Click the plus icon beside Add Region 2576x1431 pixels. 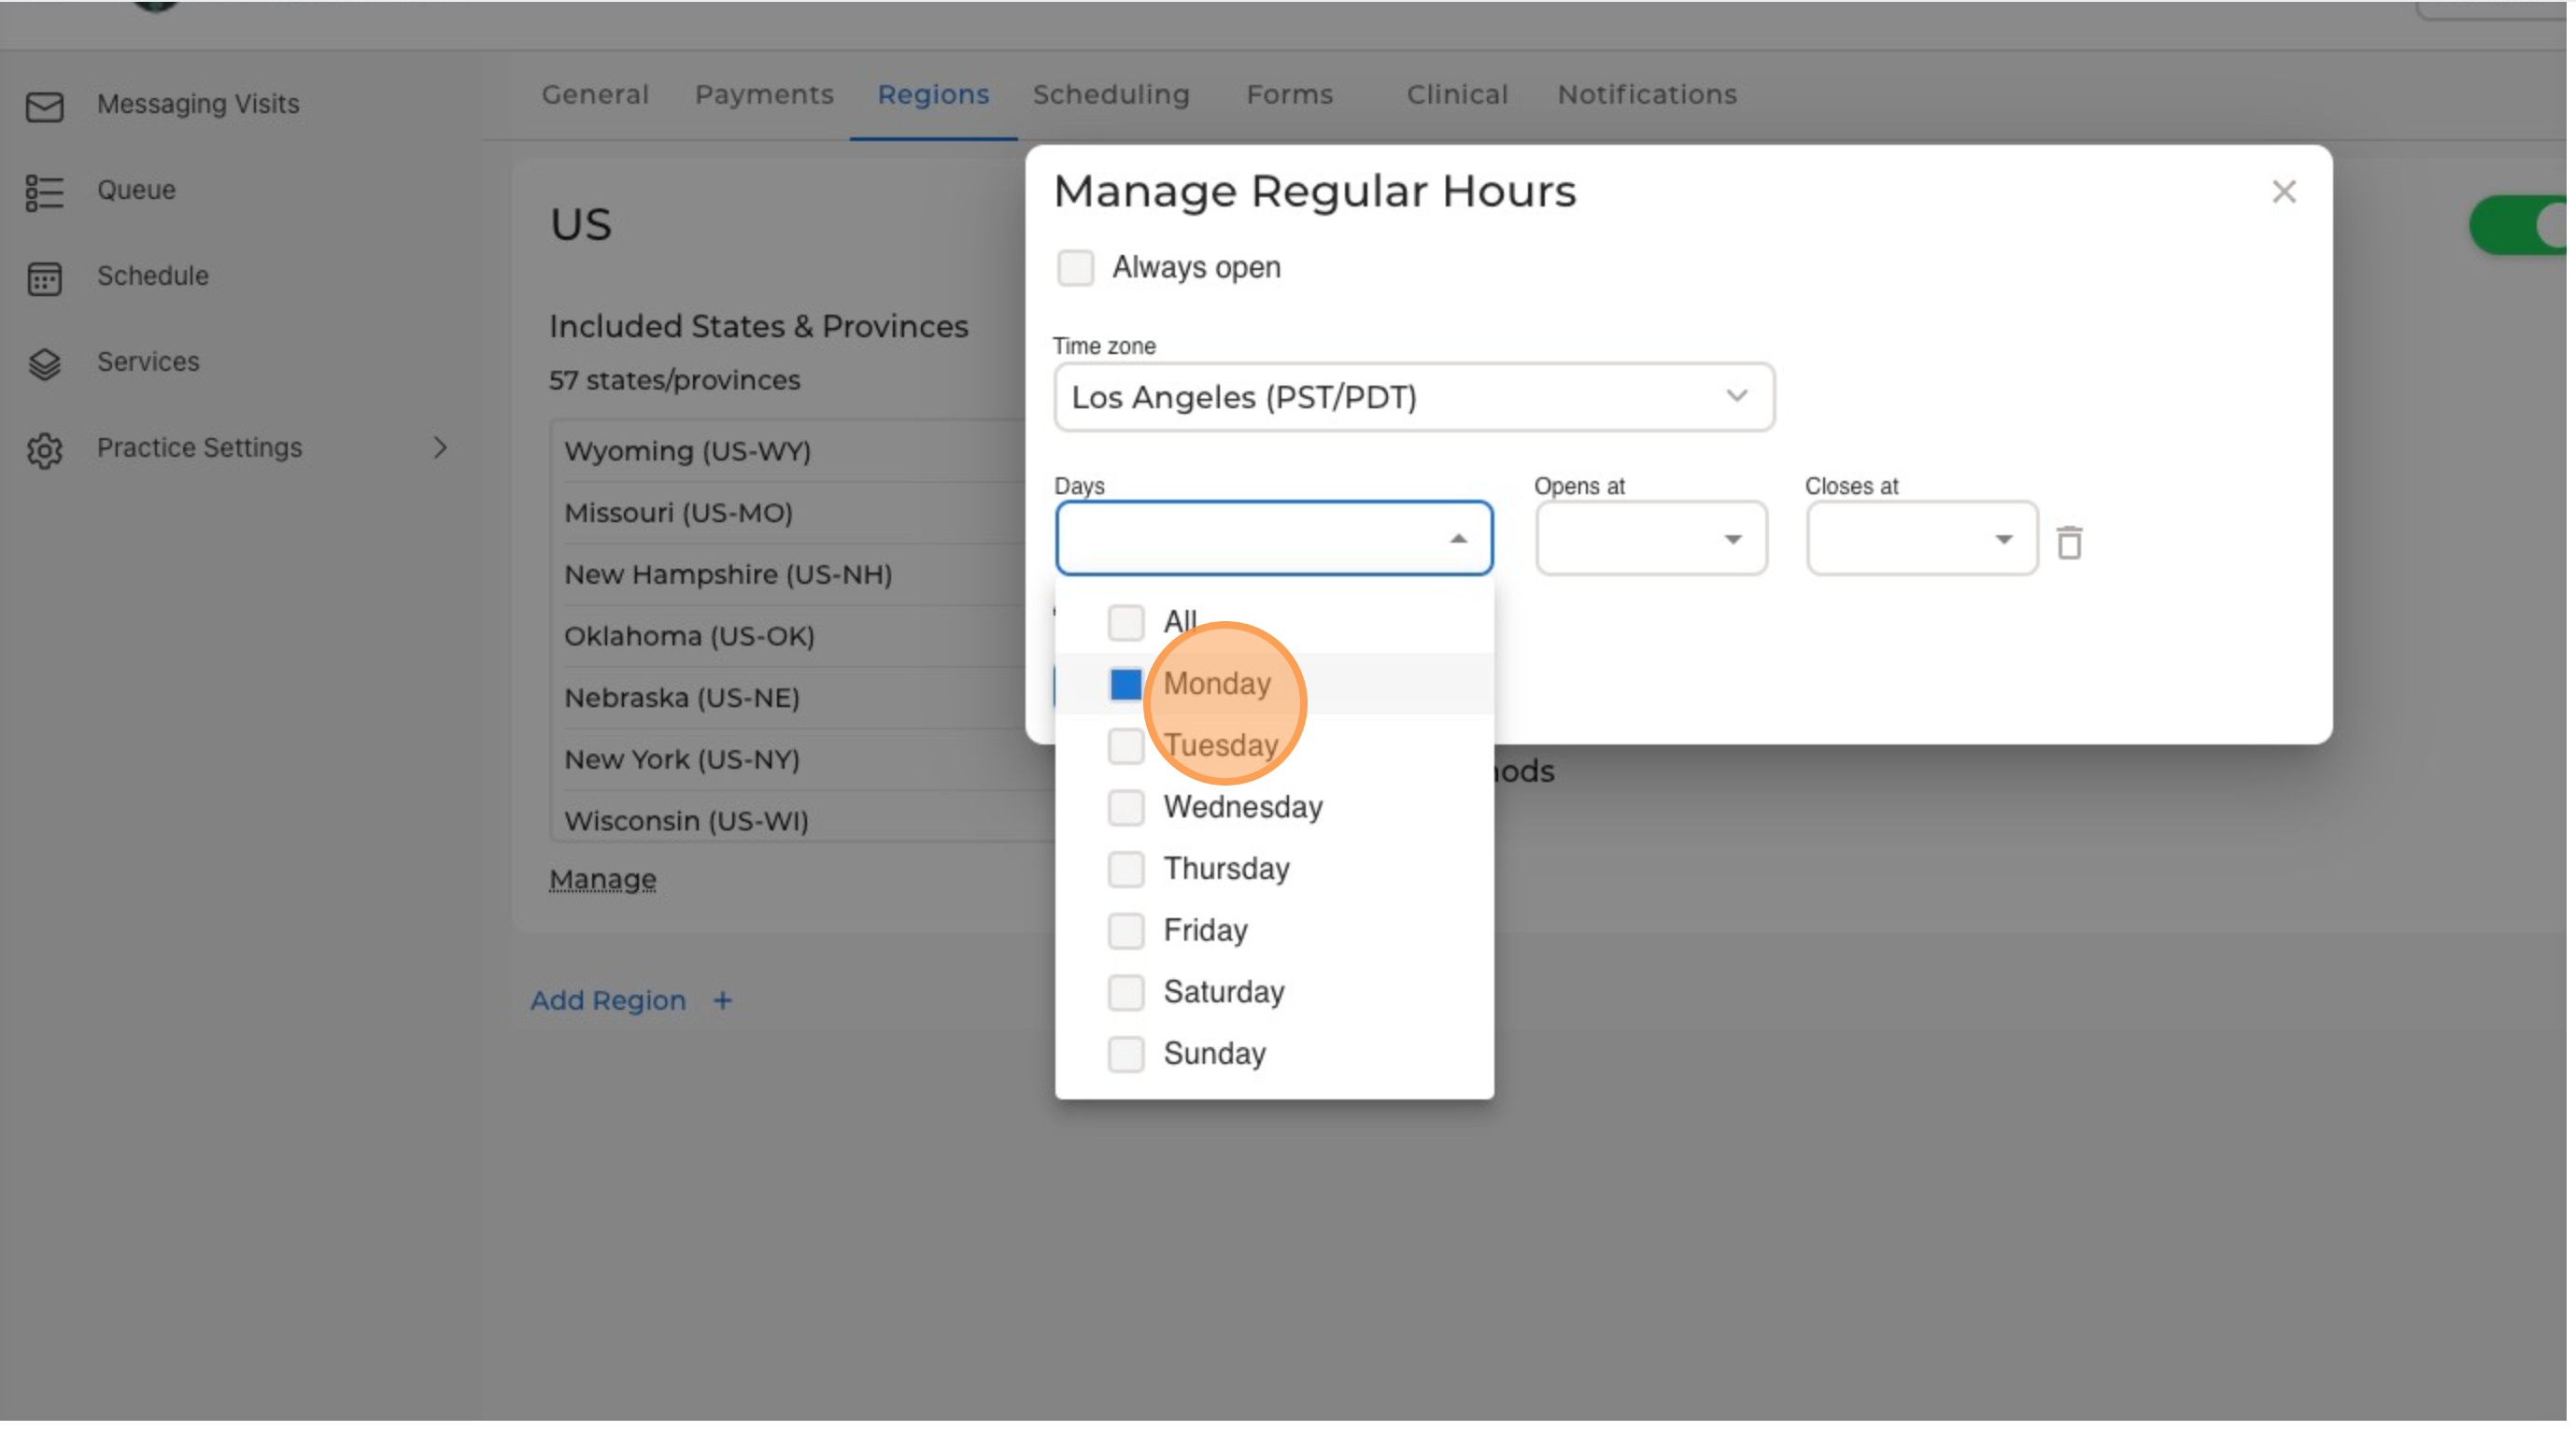[722, 999]
